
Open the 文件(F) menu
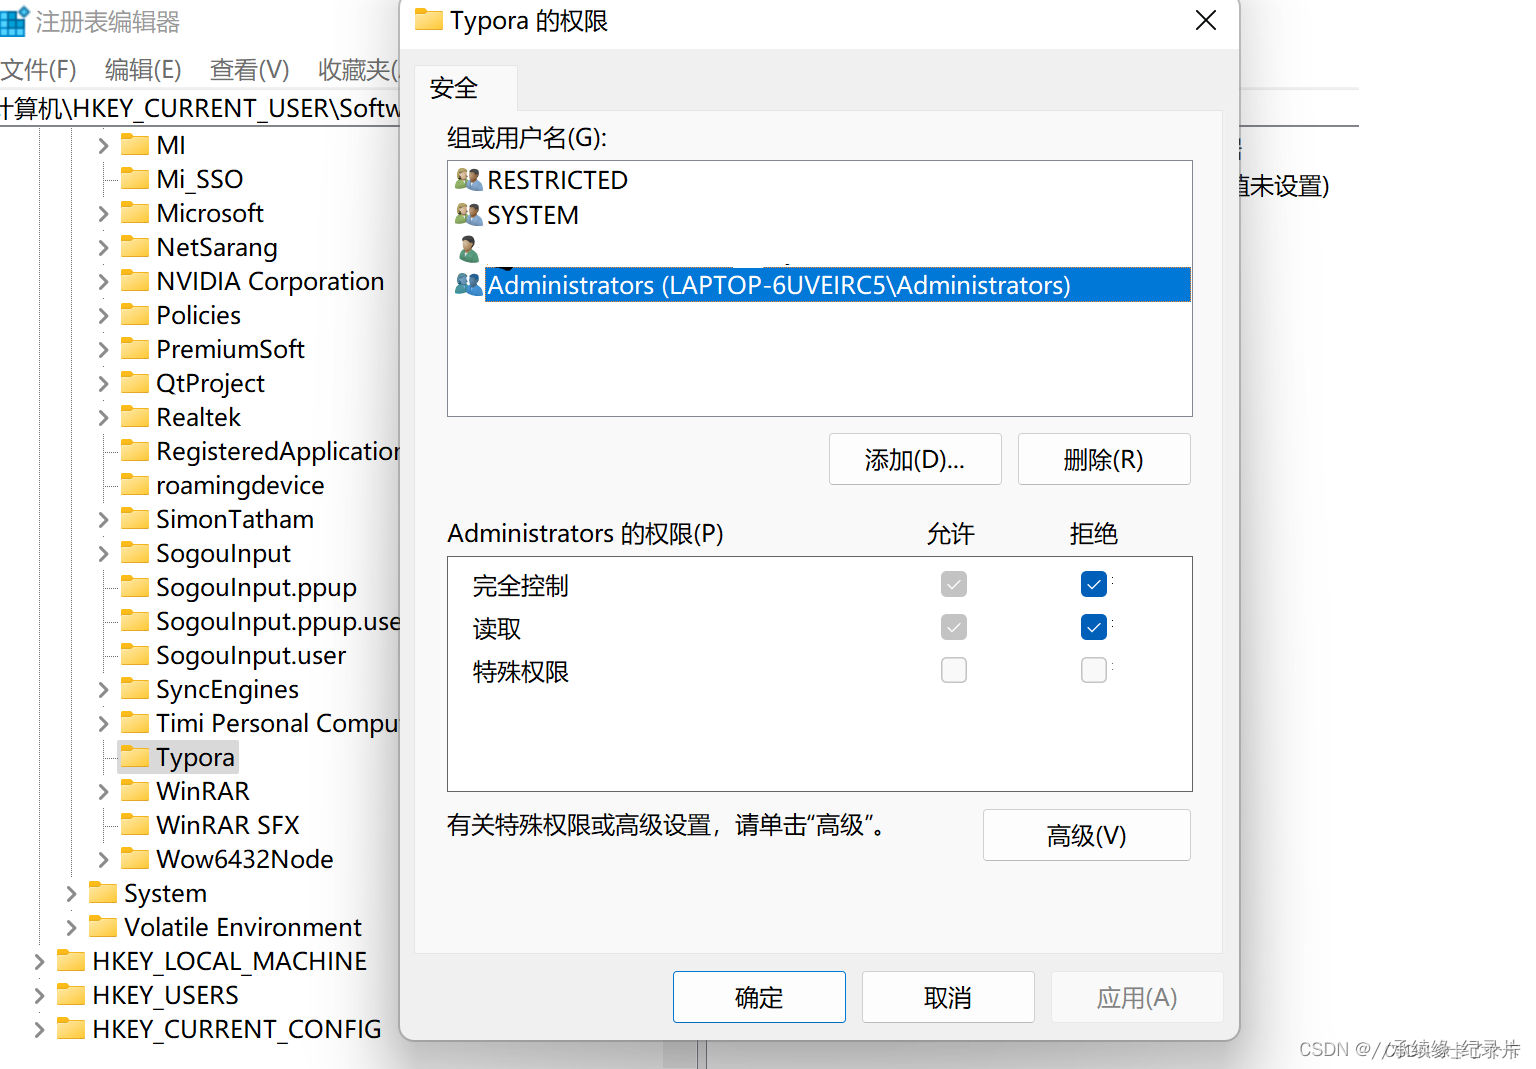pyautogui.click(x=39, y=69)
